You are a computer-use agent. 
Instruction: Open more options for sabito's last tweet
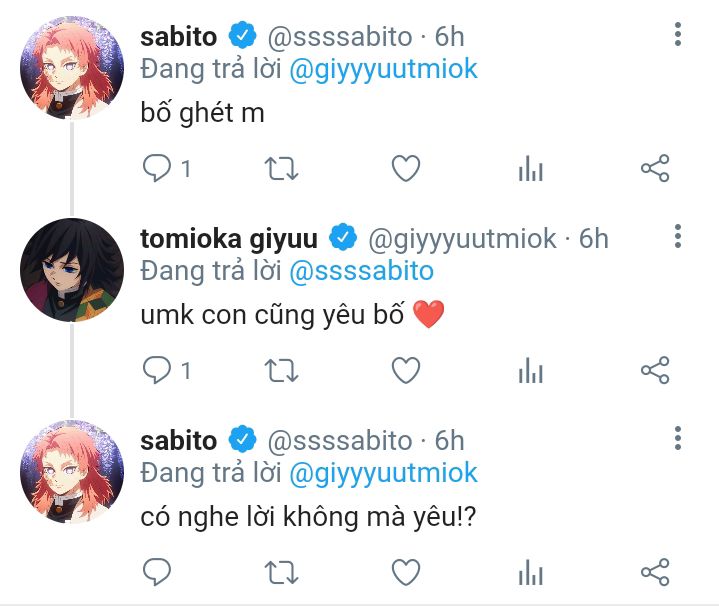pos(678,438)
